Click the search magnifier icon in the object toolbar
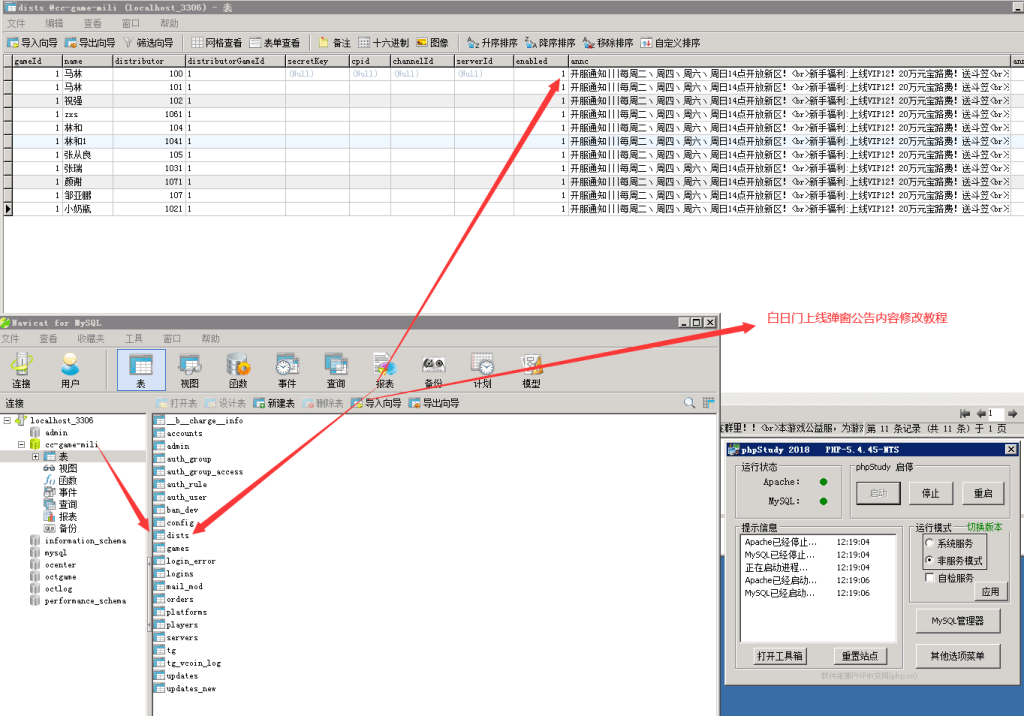The height and width of the screenshot is (716, 1024). pos(689,403)
